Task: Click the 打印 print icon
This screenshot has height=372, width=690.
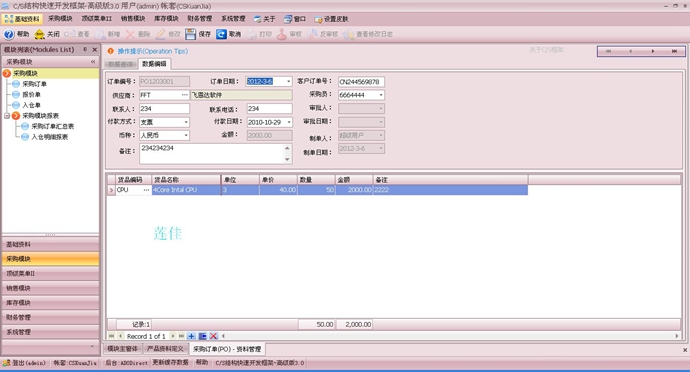Action: tap(251, 34)
